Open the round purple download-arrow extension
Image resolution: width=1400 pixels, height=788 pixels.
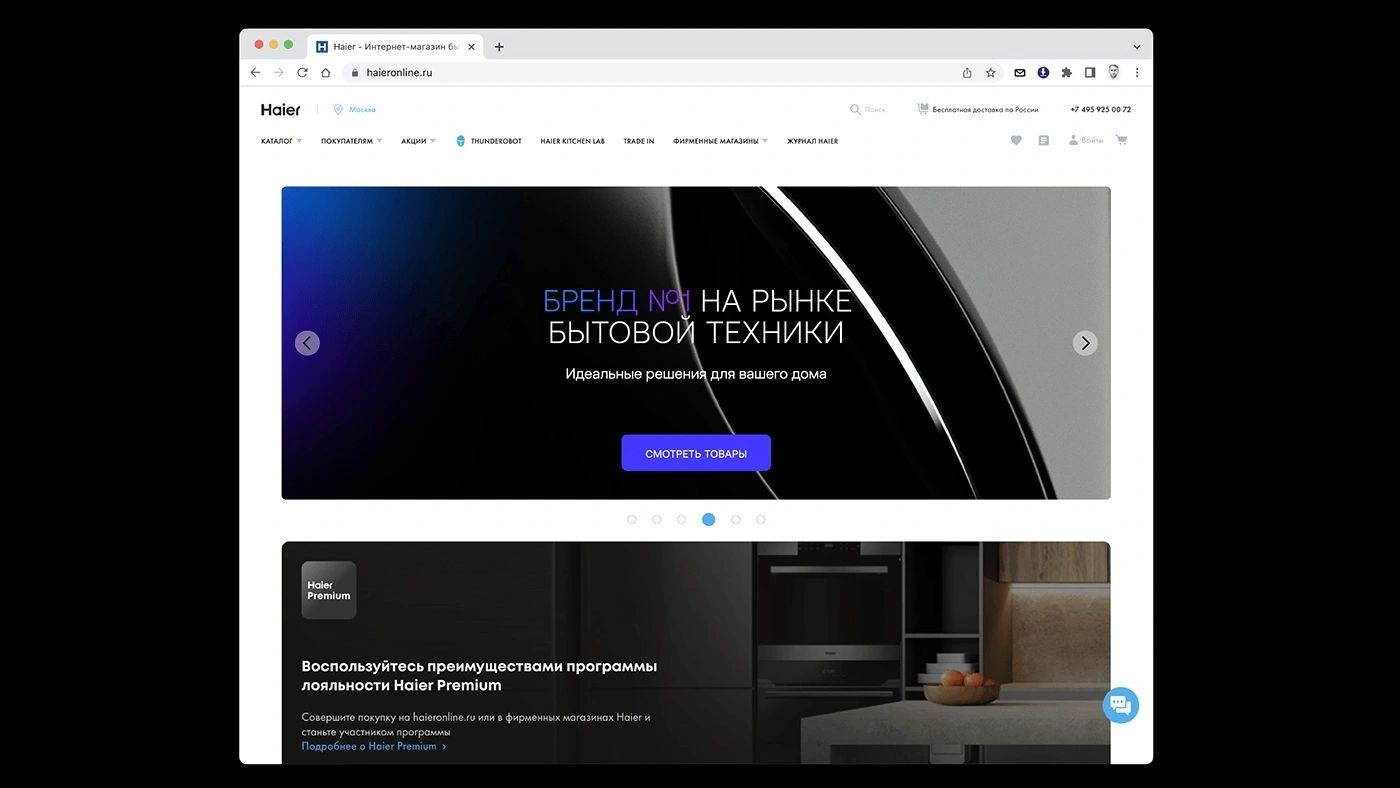1043,72
